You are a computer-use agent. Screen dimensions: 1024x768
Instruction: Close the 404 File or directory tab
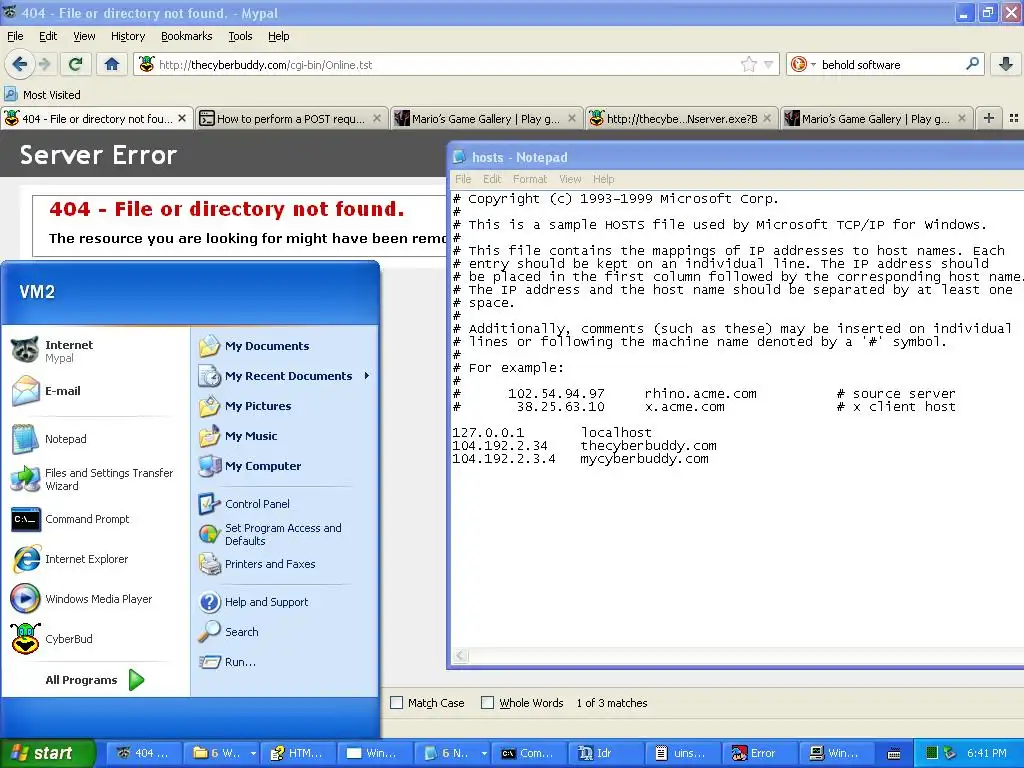click(182, 118)
